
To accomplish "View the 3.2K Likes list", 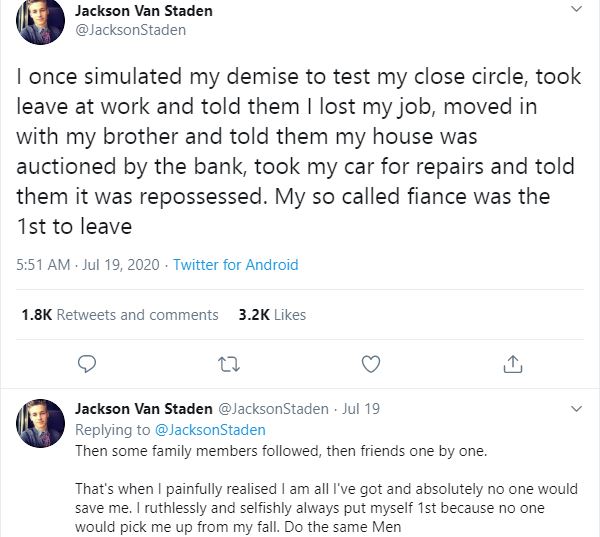I will click(x=272, y=314).
